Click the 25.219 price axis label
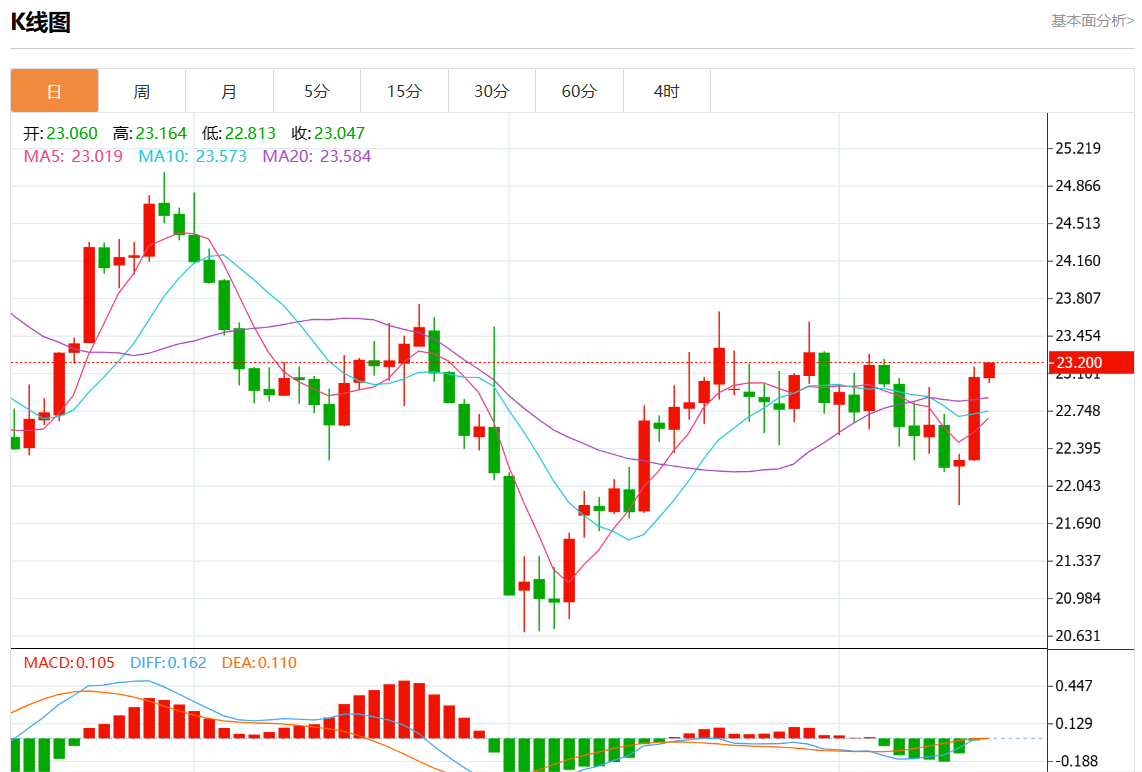The height and width of the screenshot is (772, 1142). coord(1078,149)
